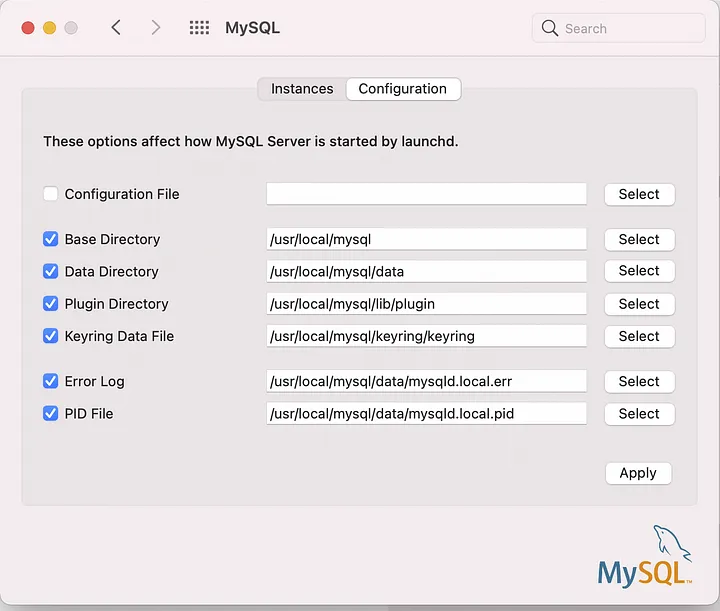
Task: Uncheck the Base Directory checkbox
Action: coord(51,239)
